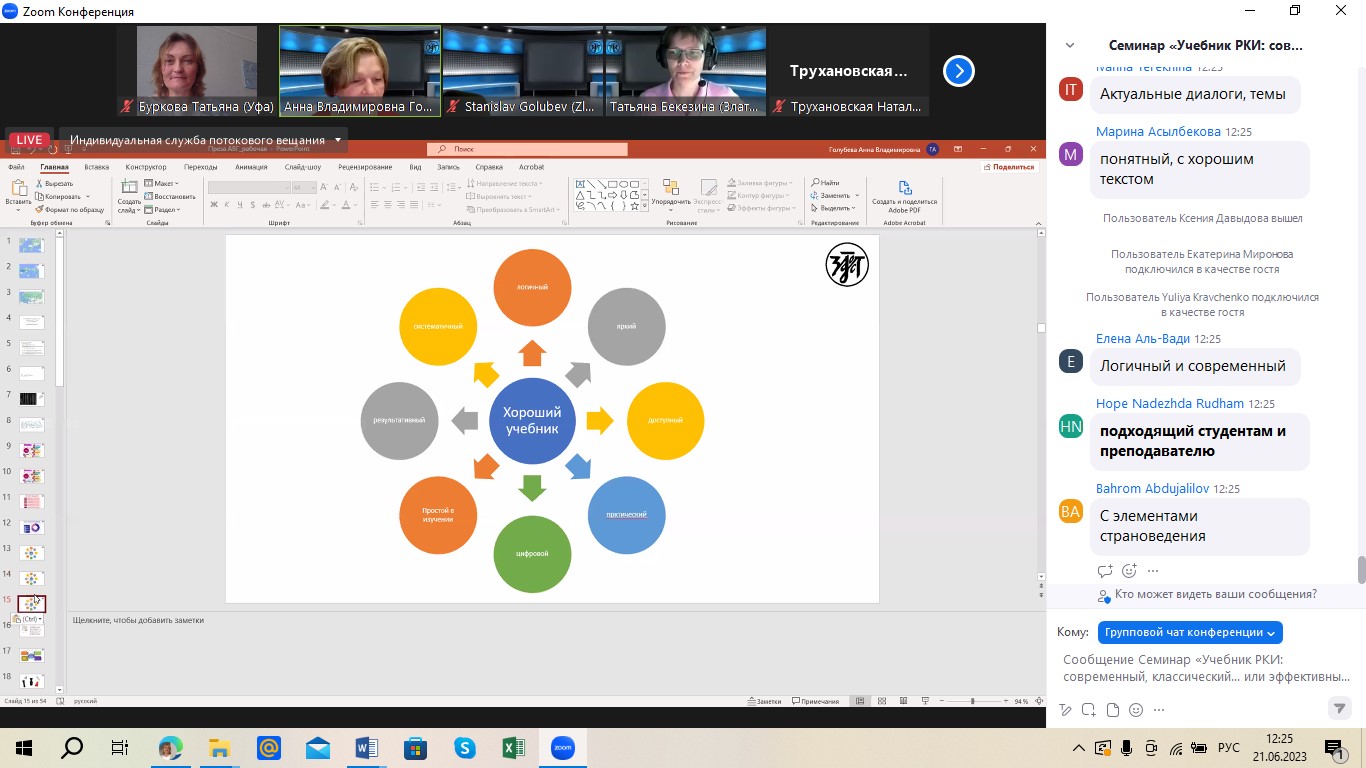The image size is (1366, 768).
Task: Reply in thread to Bahrom Abdujalilov's message
Action: [1105, 571]
